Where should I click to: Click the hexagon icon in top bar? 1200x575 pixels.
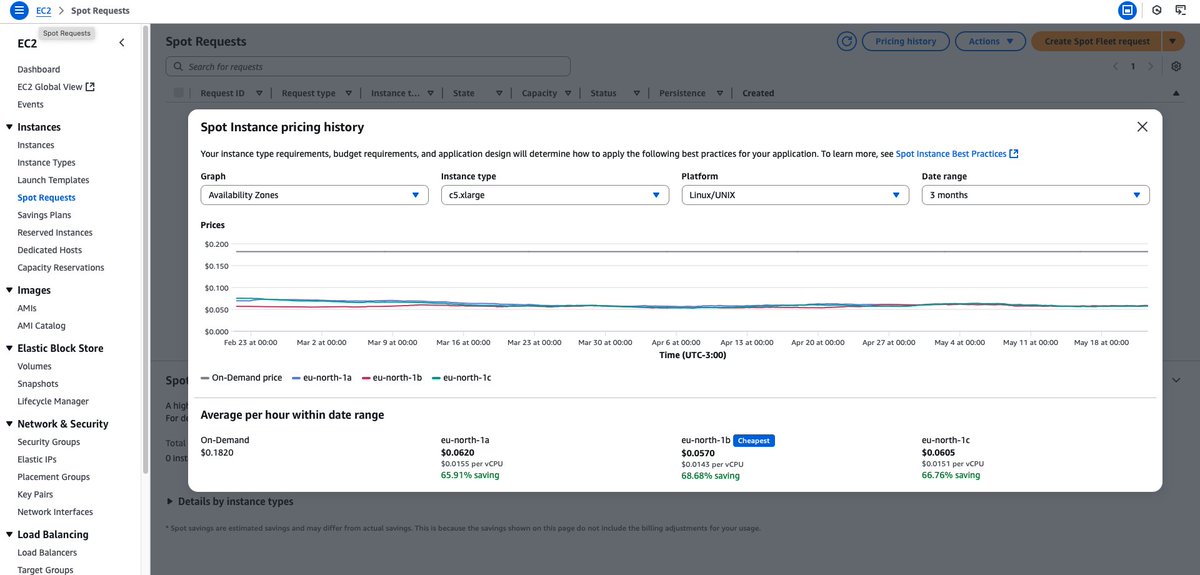point(1156,10)
